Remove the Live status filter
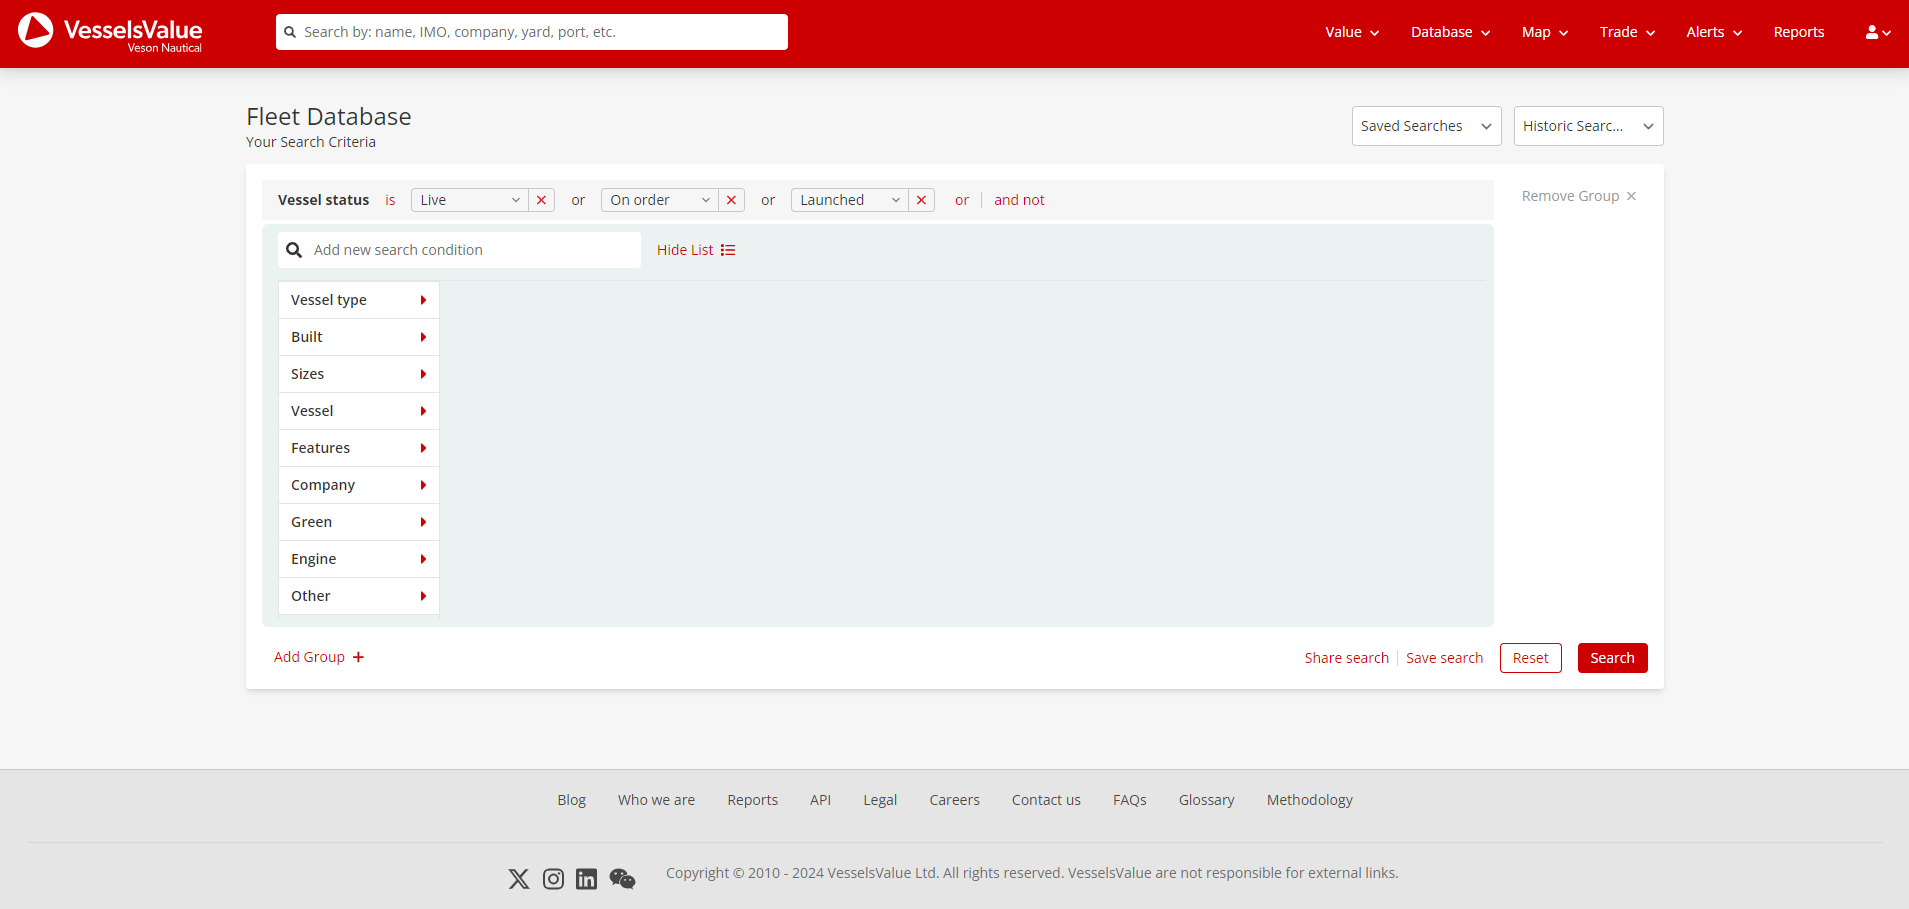The height and width of the screenshot is (909, 1909). coord(541,200)
